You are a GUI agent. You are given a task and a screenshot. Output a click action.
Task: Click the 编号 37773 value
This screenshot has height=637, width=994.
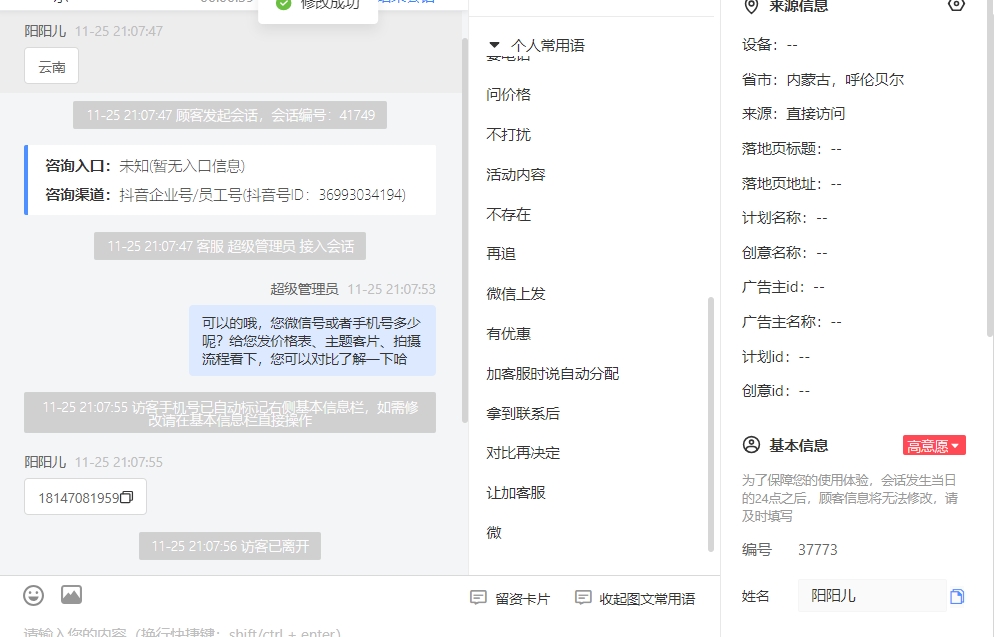coord(817,550)
